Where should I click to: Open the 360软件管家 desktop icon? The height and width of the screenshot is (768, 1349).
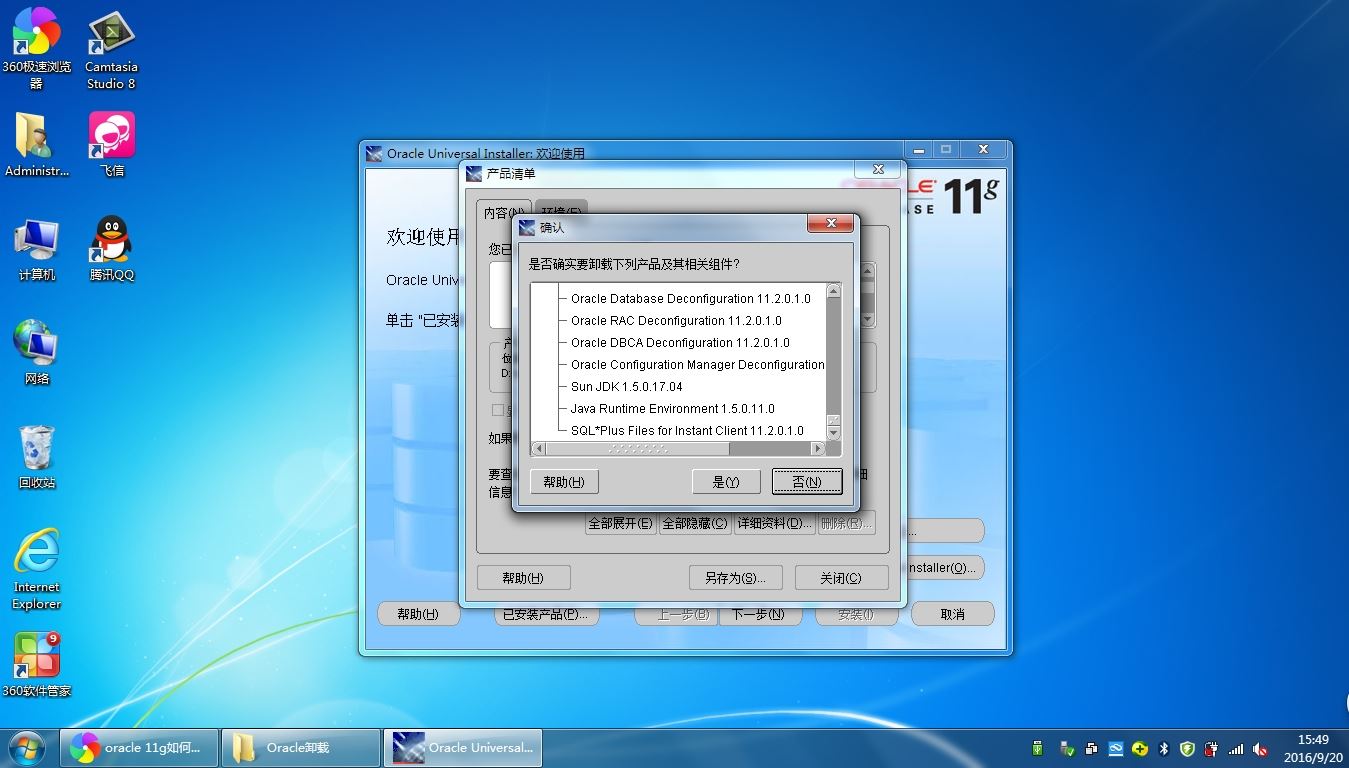point(36,665)
